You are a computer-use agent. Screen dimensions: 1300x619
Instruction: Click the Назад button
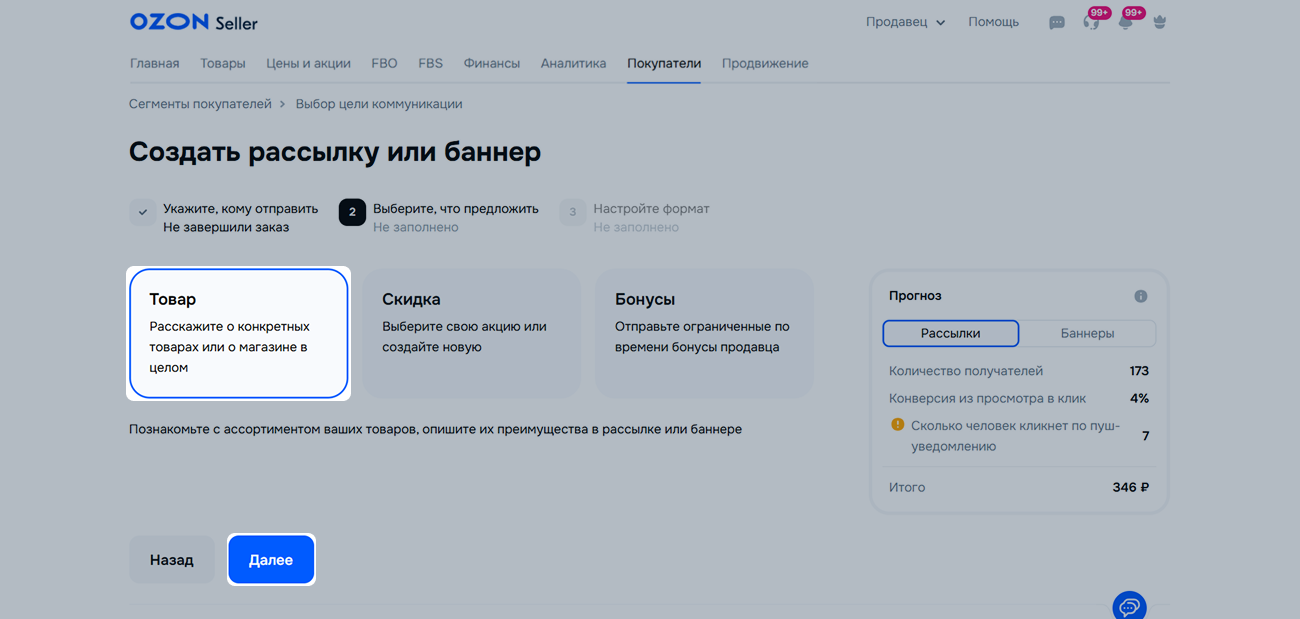[x=171, y=560]
